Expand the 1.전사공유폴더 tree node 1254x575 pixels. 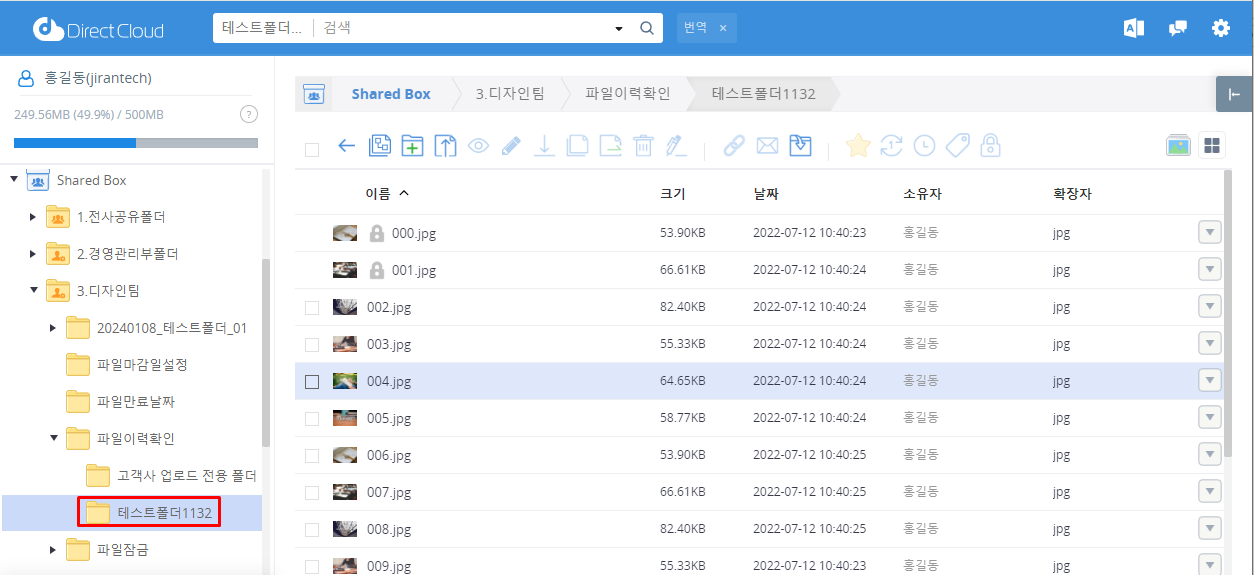coord(33,217)
